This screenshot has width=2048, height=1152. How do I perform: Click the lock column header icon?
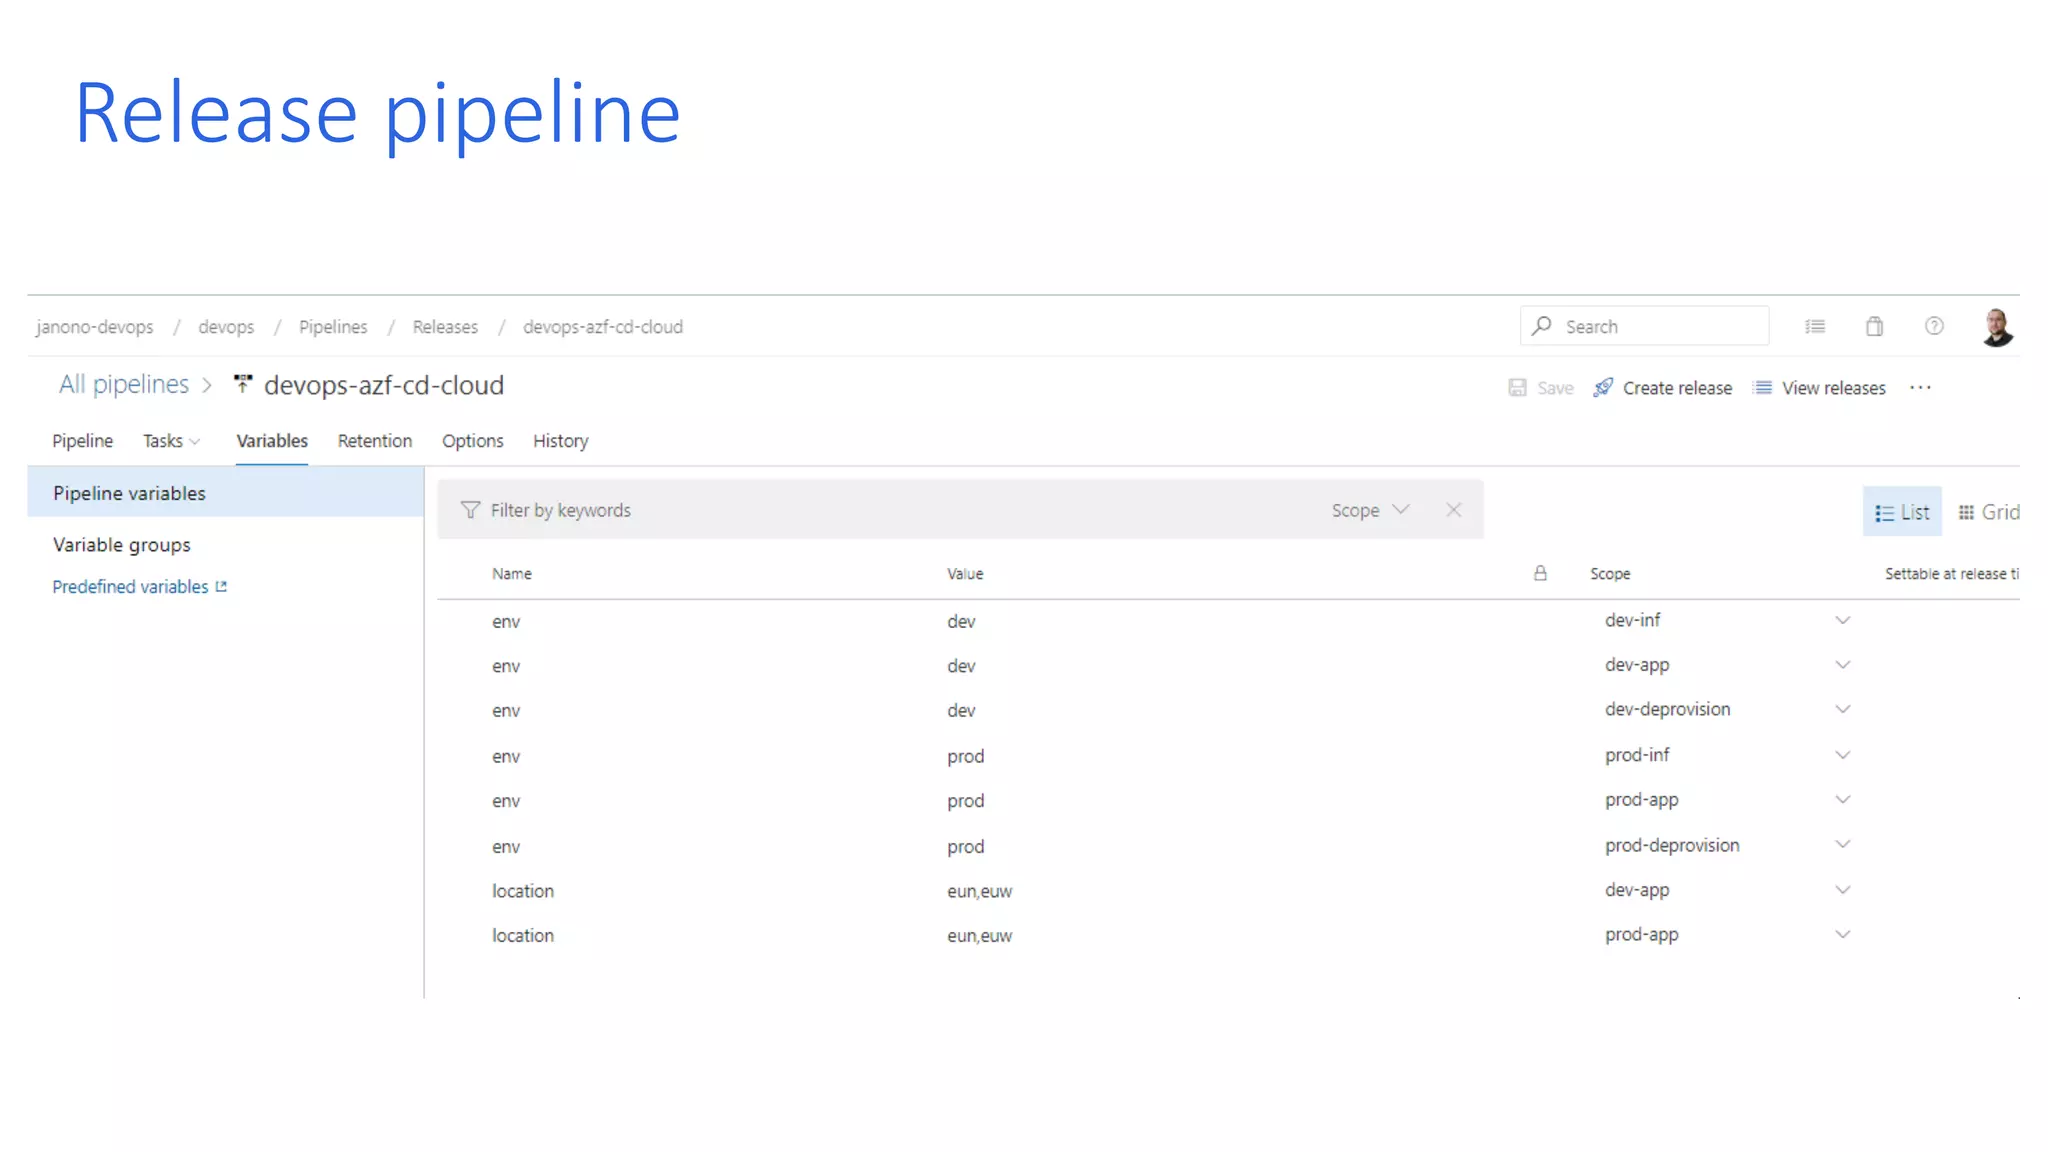(x=1540, y=573)
